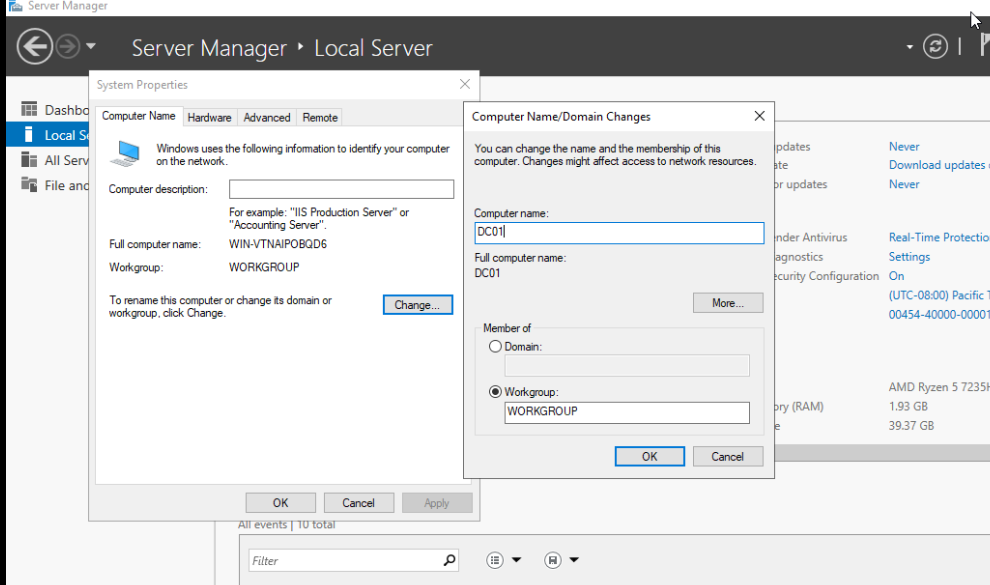
Task: Select the Domain radio button
Action: [x=495, y=346]
